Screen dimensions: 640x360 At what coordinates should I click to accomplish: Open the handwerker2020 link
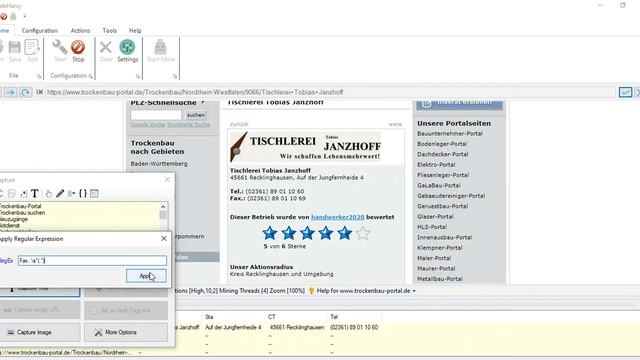click(x=338, y=217)
